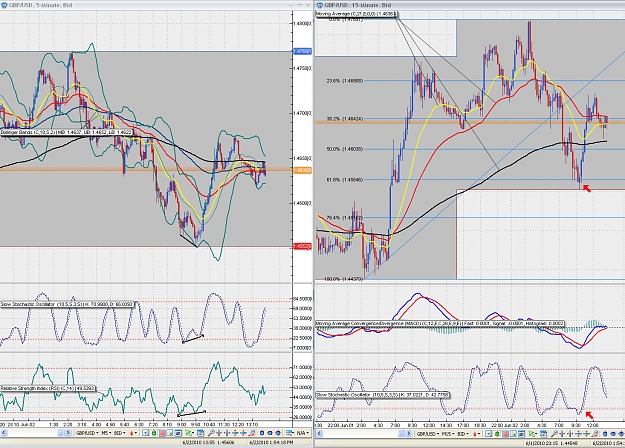
Task: Click the 100.0% Fibonacci level label
Action: 343,279
